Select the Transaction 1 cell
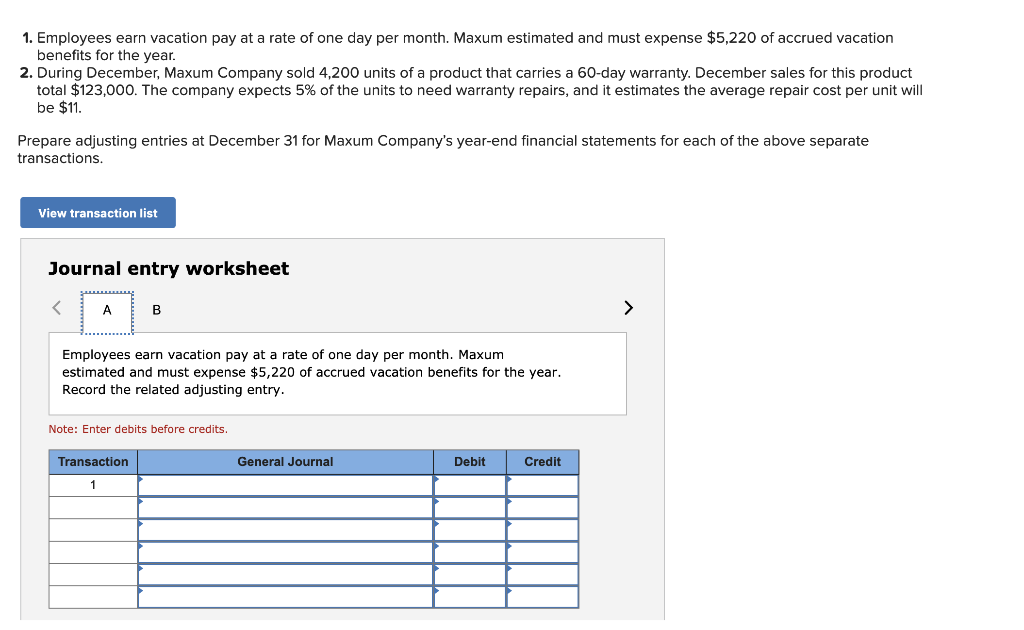The width and height of the screenshot is (1024, 630). (x=92, y=484)
